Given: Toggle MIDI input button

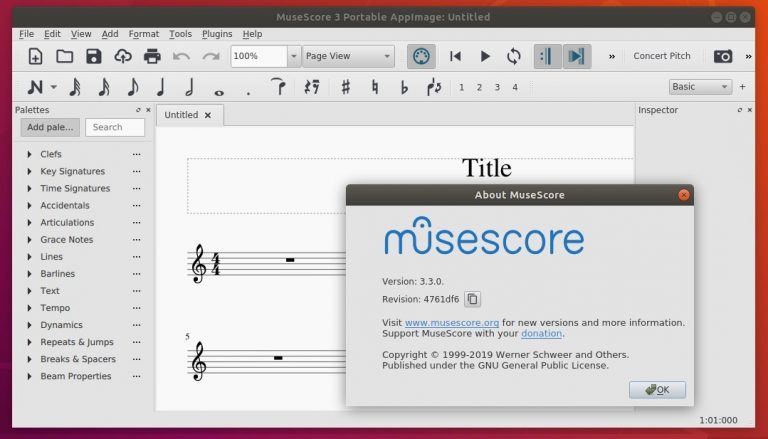Looking at the screenshot, I should [421, 56].
